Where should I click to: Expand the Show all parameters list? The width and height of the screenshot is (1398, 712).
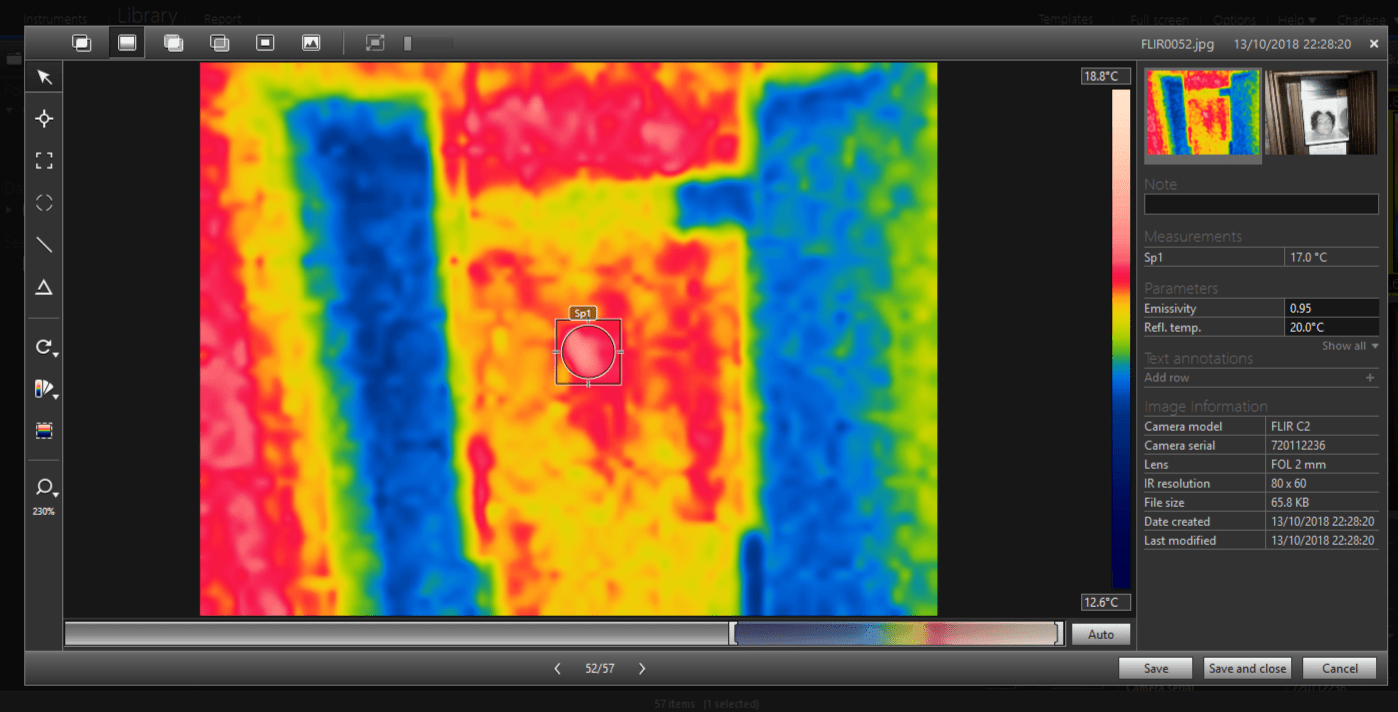click(x=1349, y=346)
